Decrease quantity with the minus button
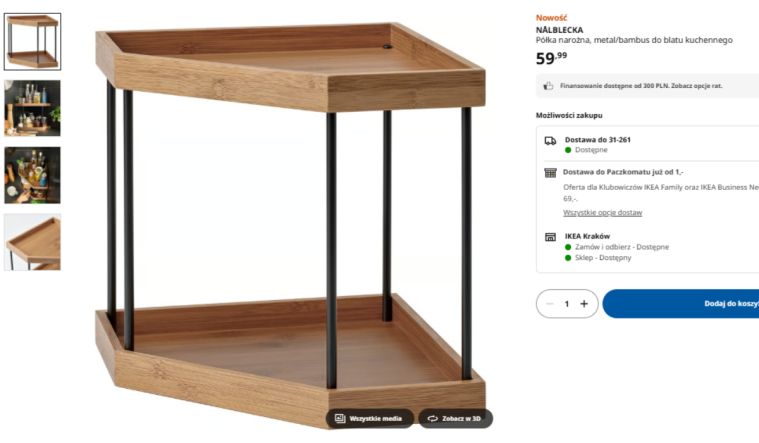Image resolution: width=759 pixels, height=443 pixels. (x=549, y=304)
